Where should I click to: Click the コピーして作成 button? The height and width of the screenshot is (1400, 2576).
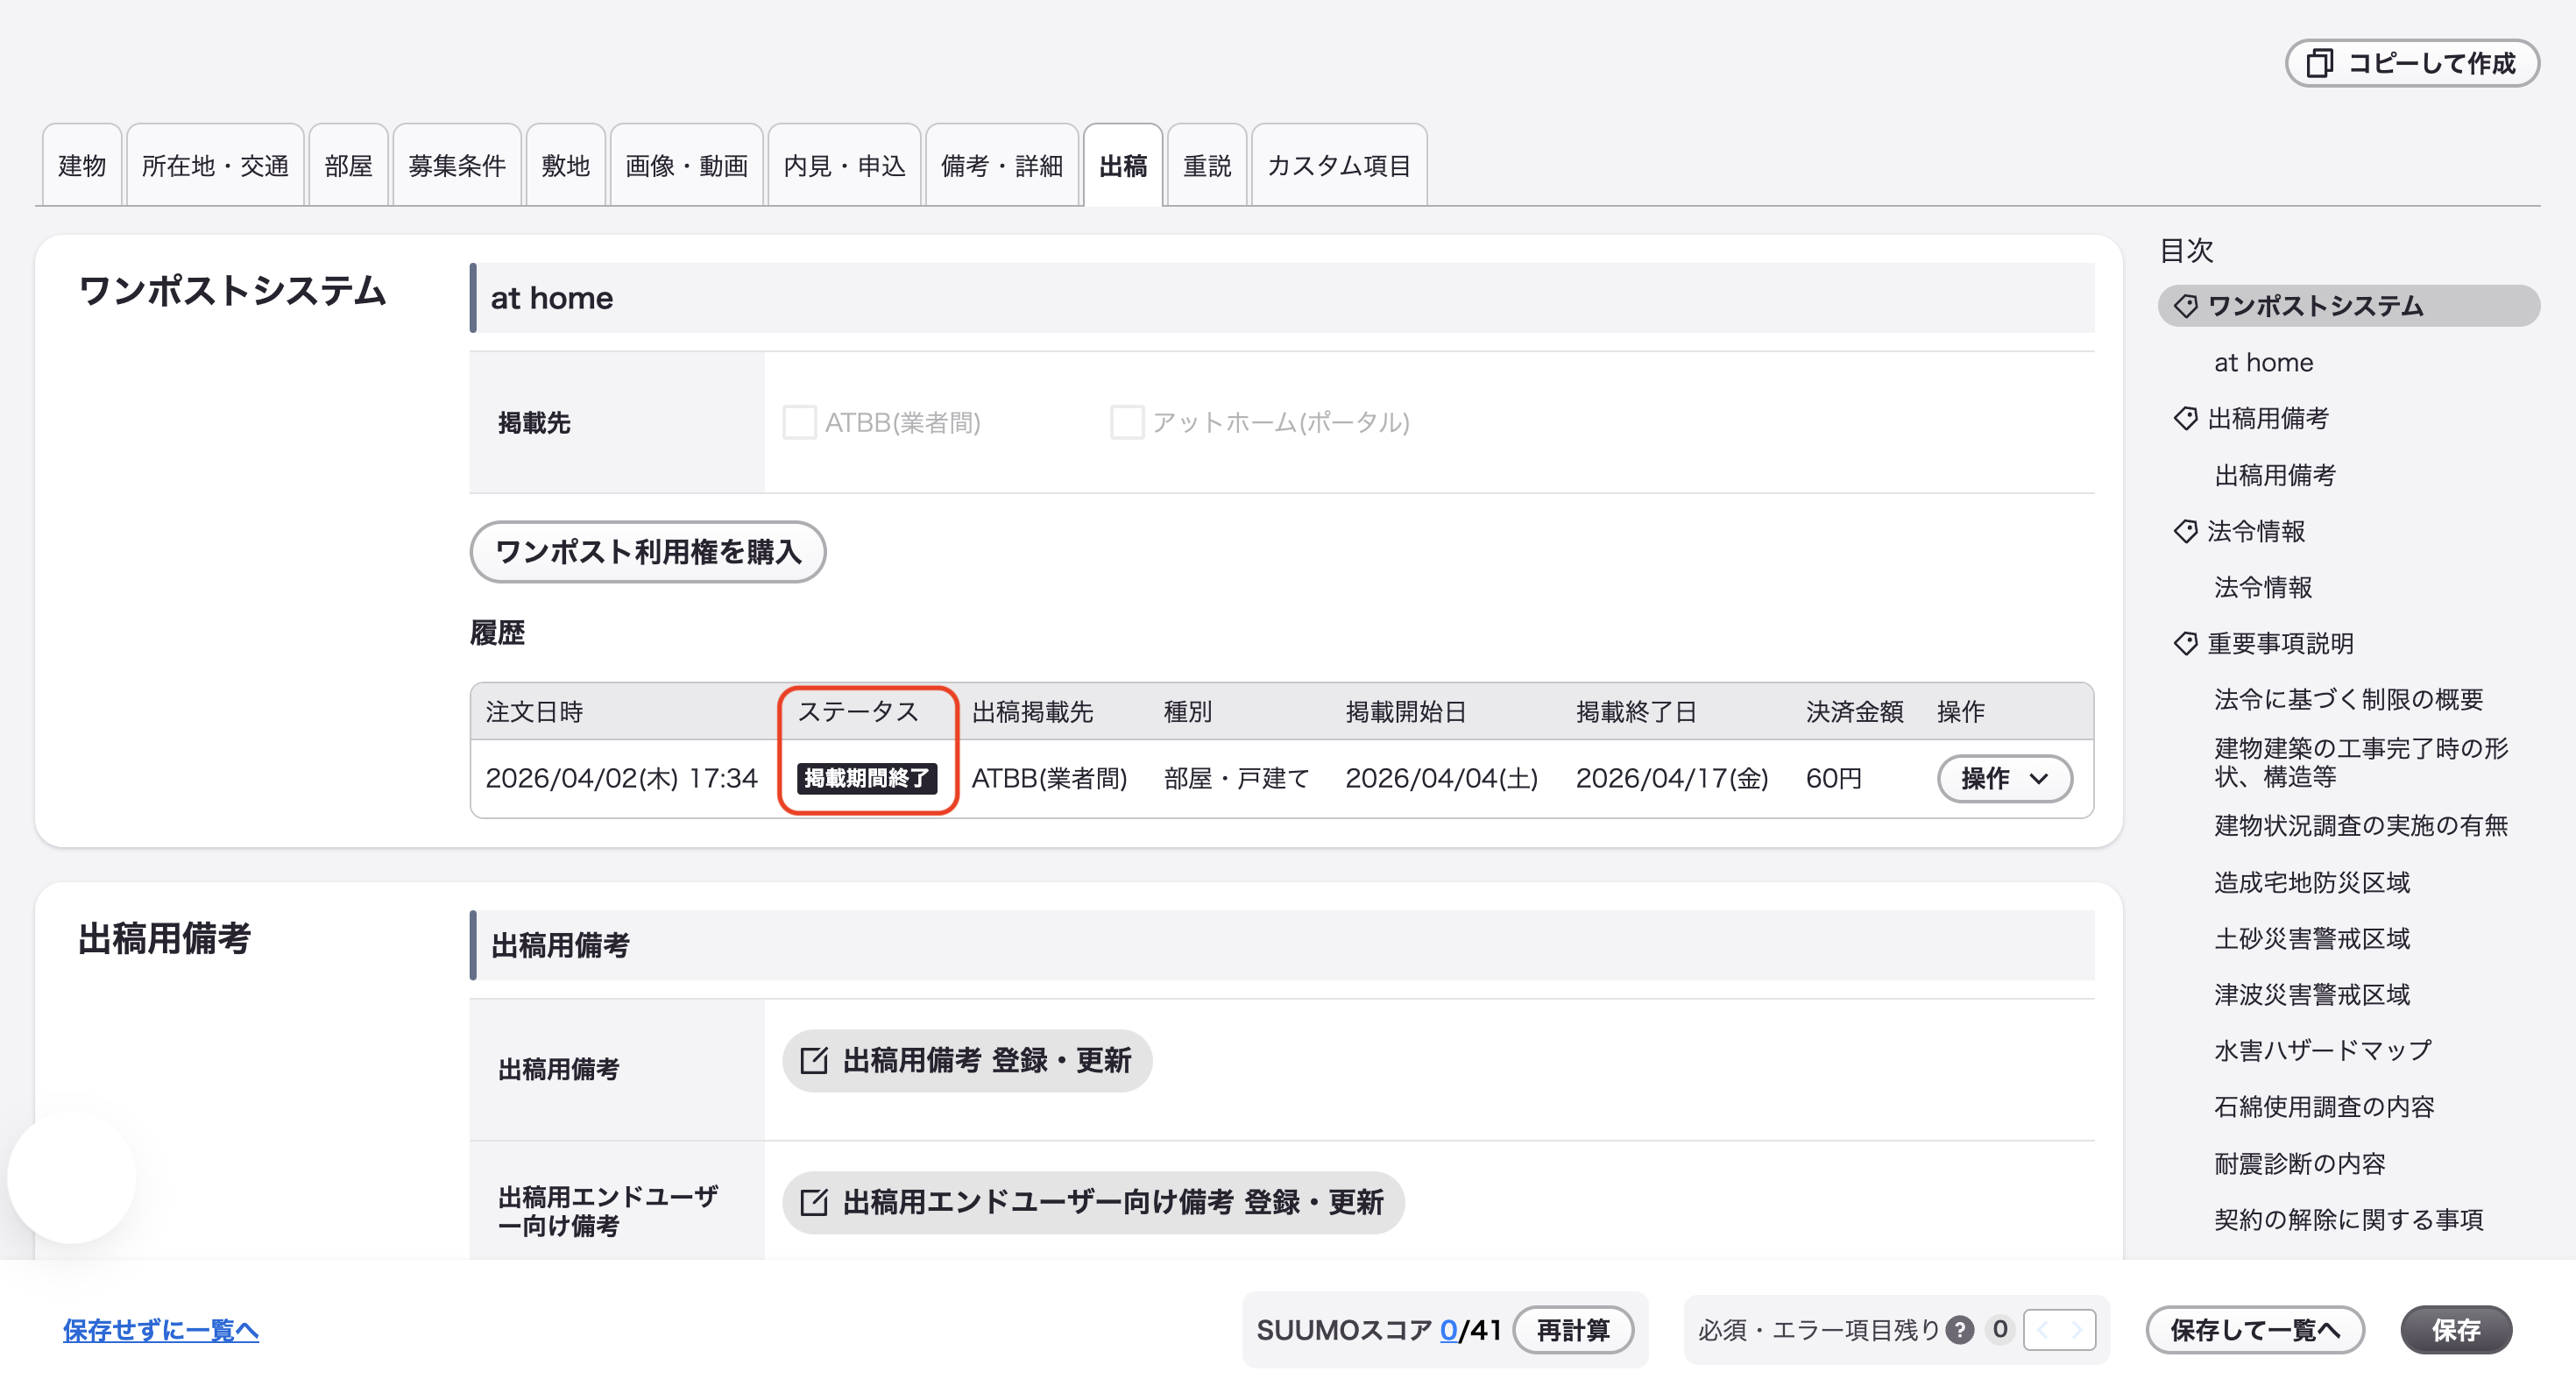[x=2412, y=63]
